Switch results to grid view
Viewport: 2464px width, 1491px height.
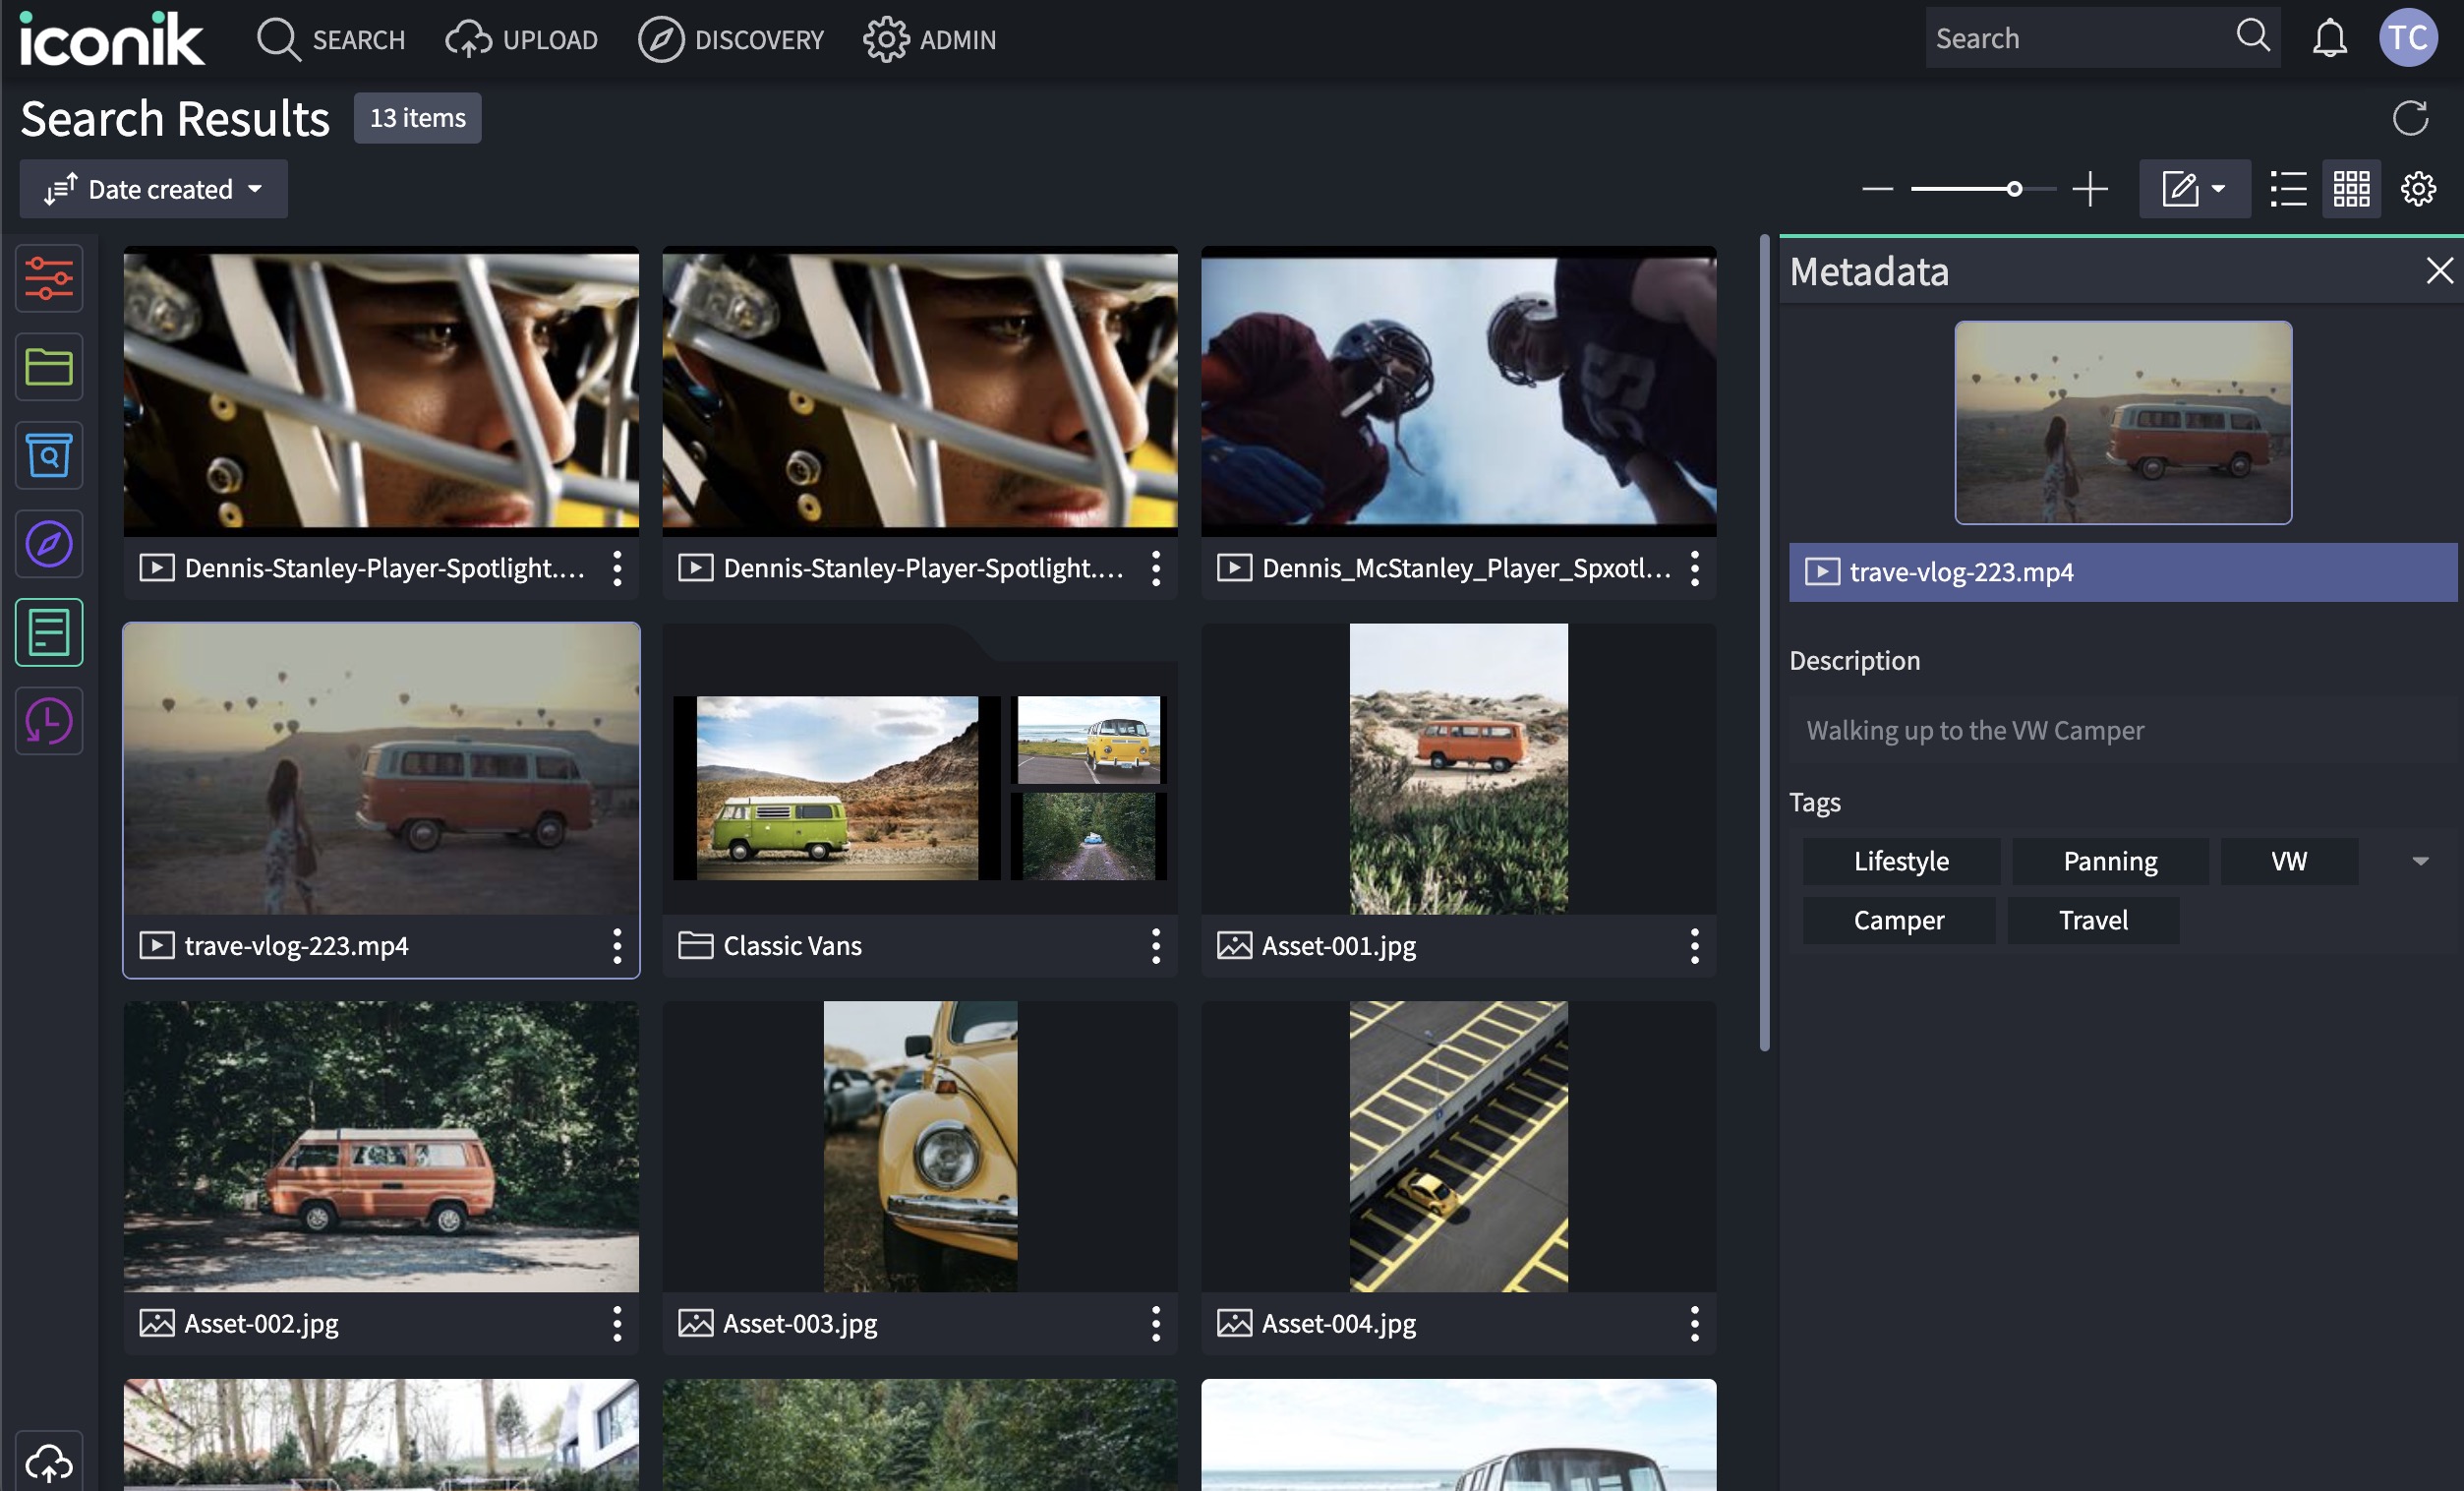tap(2352, 188)
